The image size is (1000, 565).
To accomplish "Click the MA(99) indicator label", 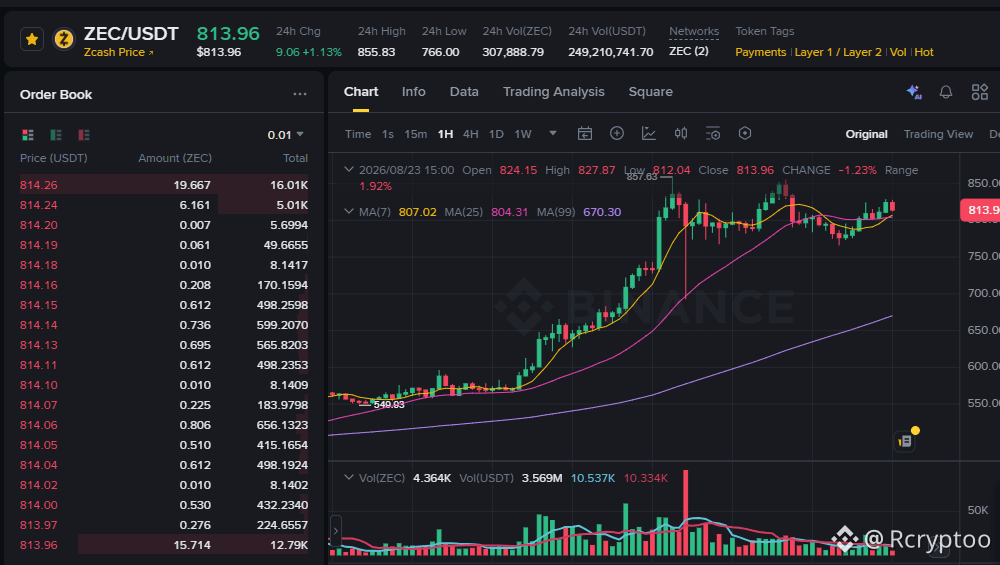I will 555,212.
